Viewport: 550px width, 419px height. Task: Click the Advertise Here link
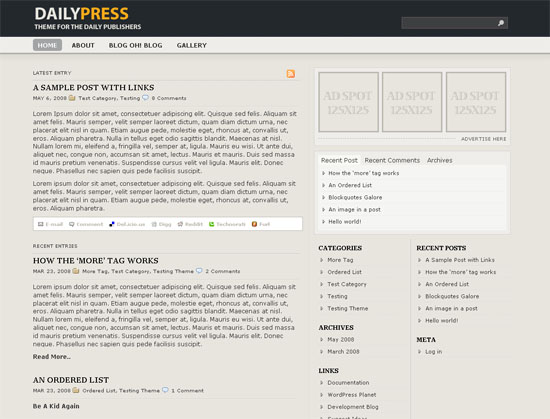click(483, 139)
